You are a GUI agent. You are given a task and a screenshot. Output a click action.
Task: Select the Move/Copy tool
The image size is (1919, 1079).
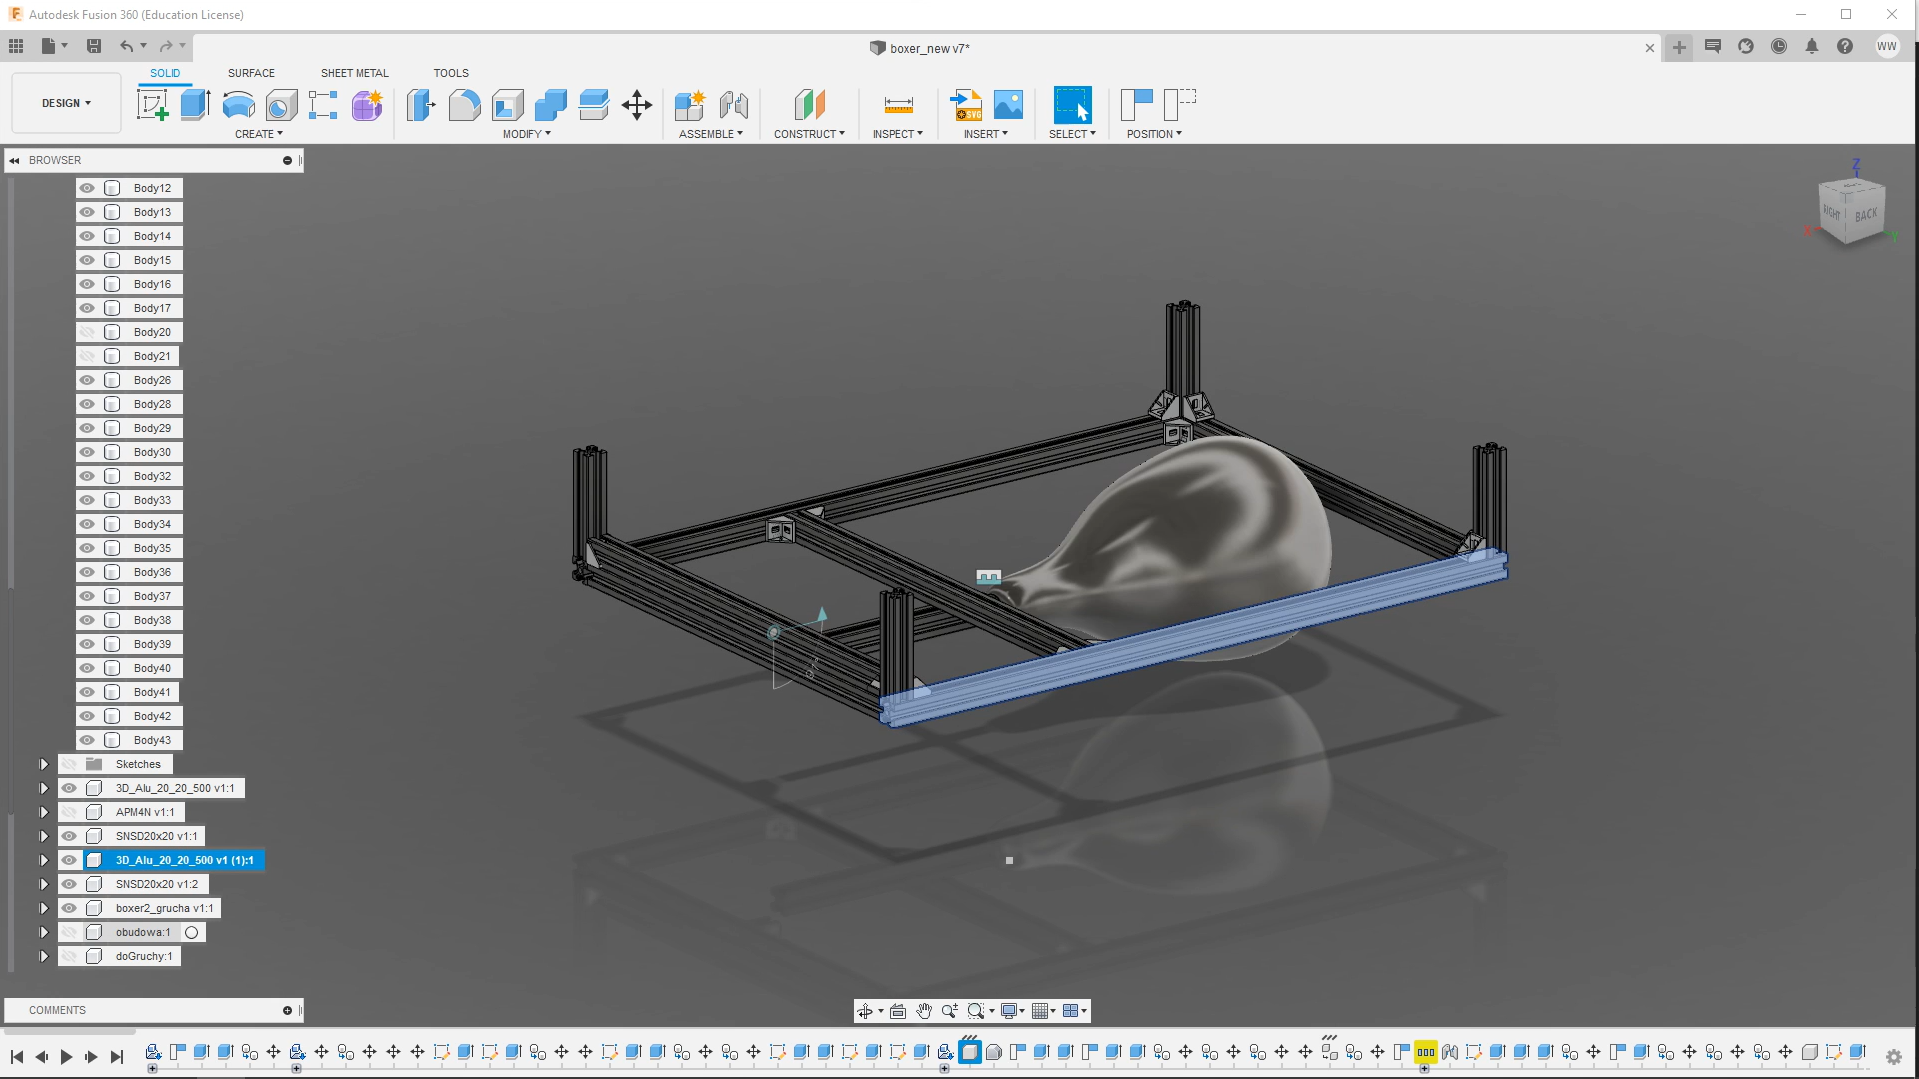pos(637,105)
